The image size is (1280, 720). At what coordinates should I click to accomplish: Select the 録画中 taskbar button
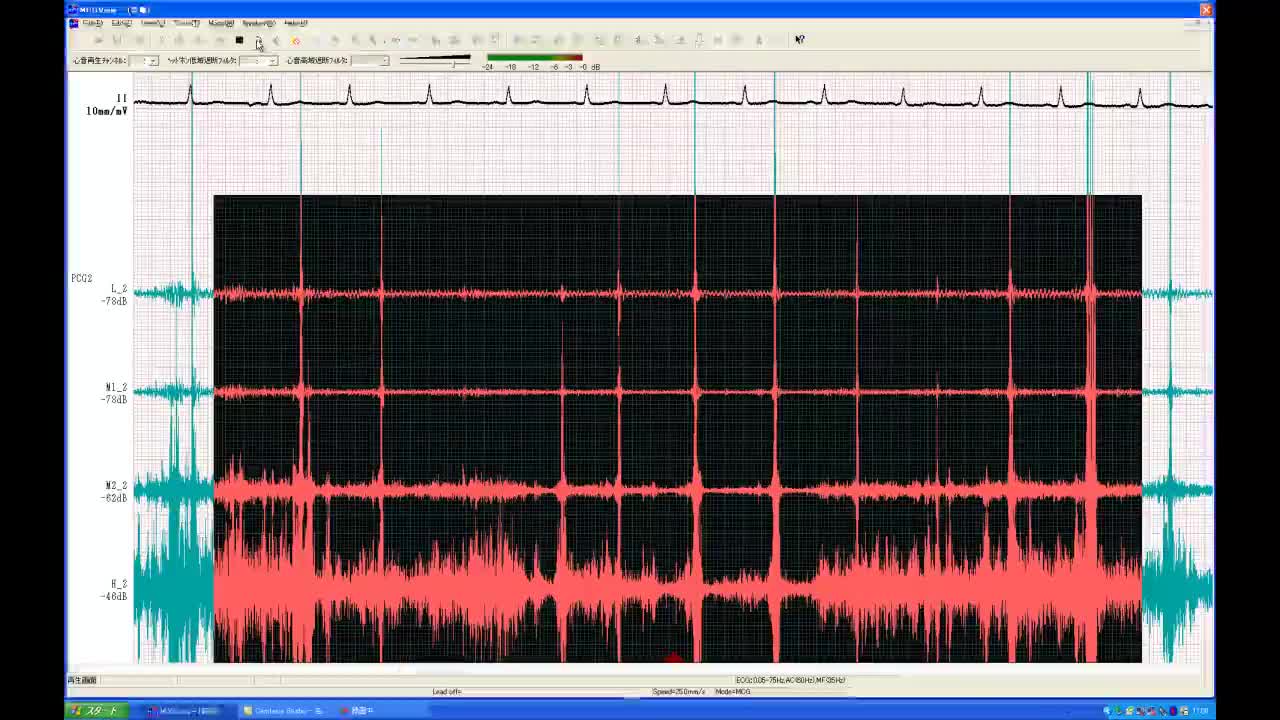tap(358, 710)
